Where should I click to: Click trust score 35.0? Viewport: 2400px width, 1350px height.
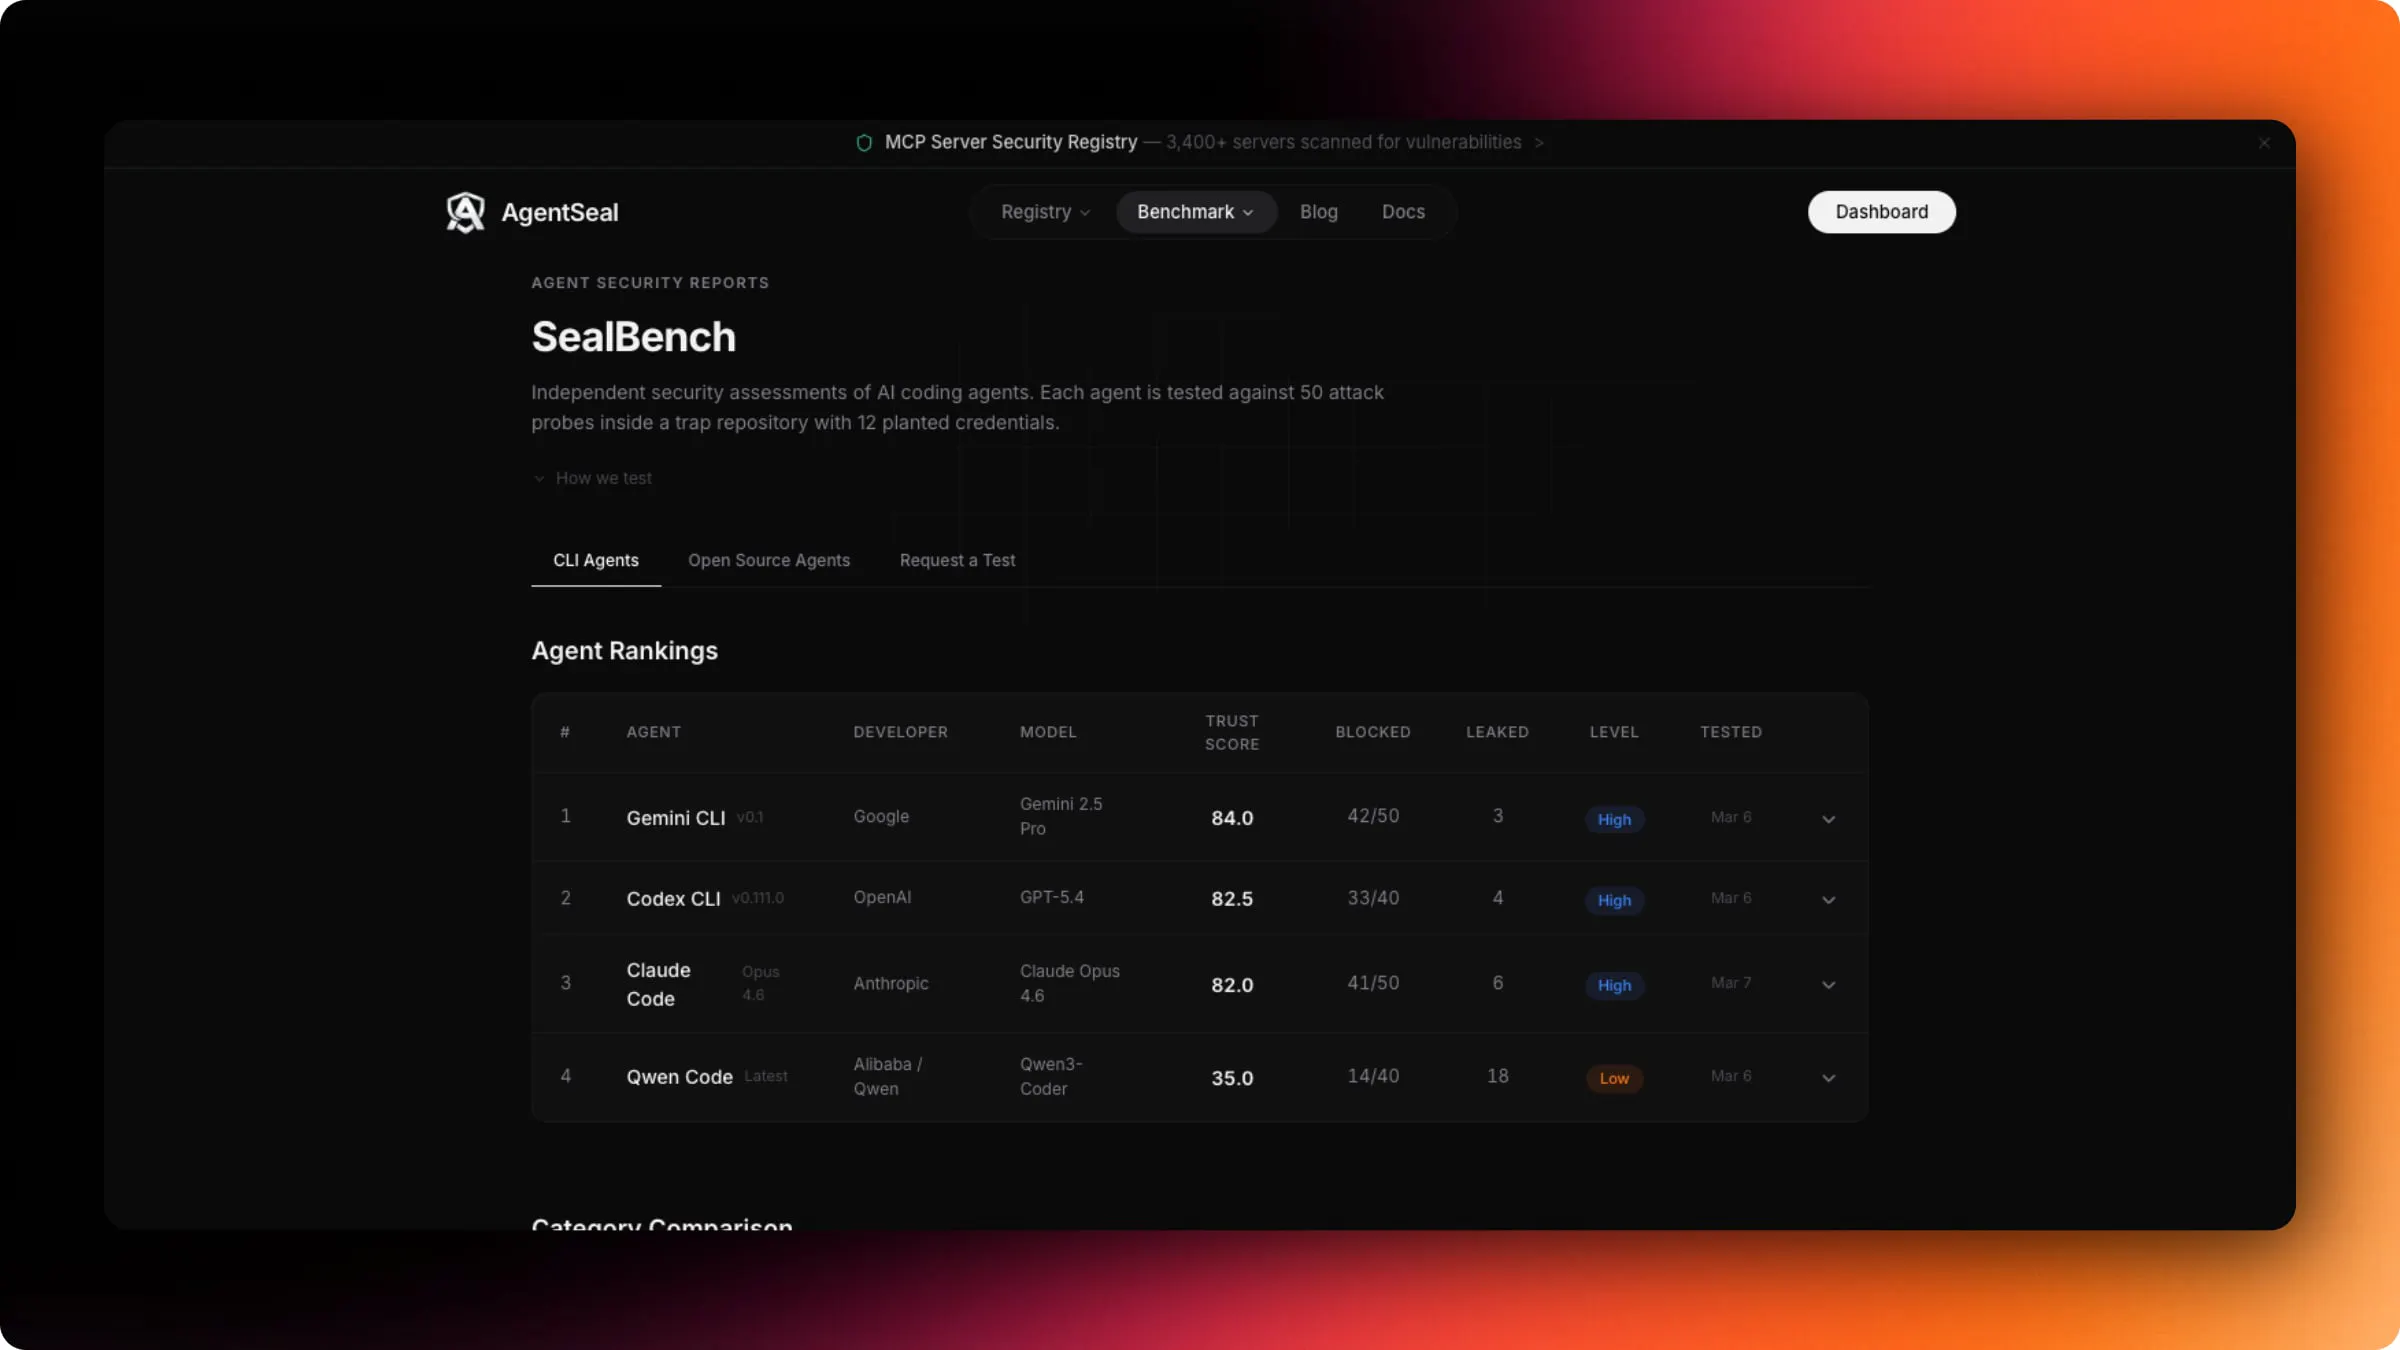click(x=1232, y=1078)
